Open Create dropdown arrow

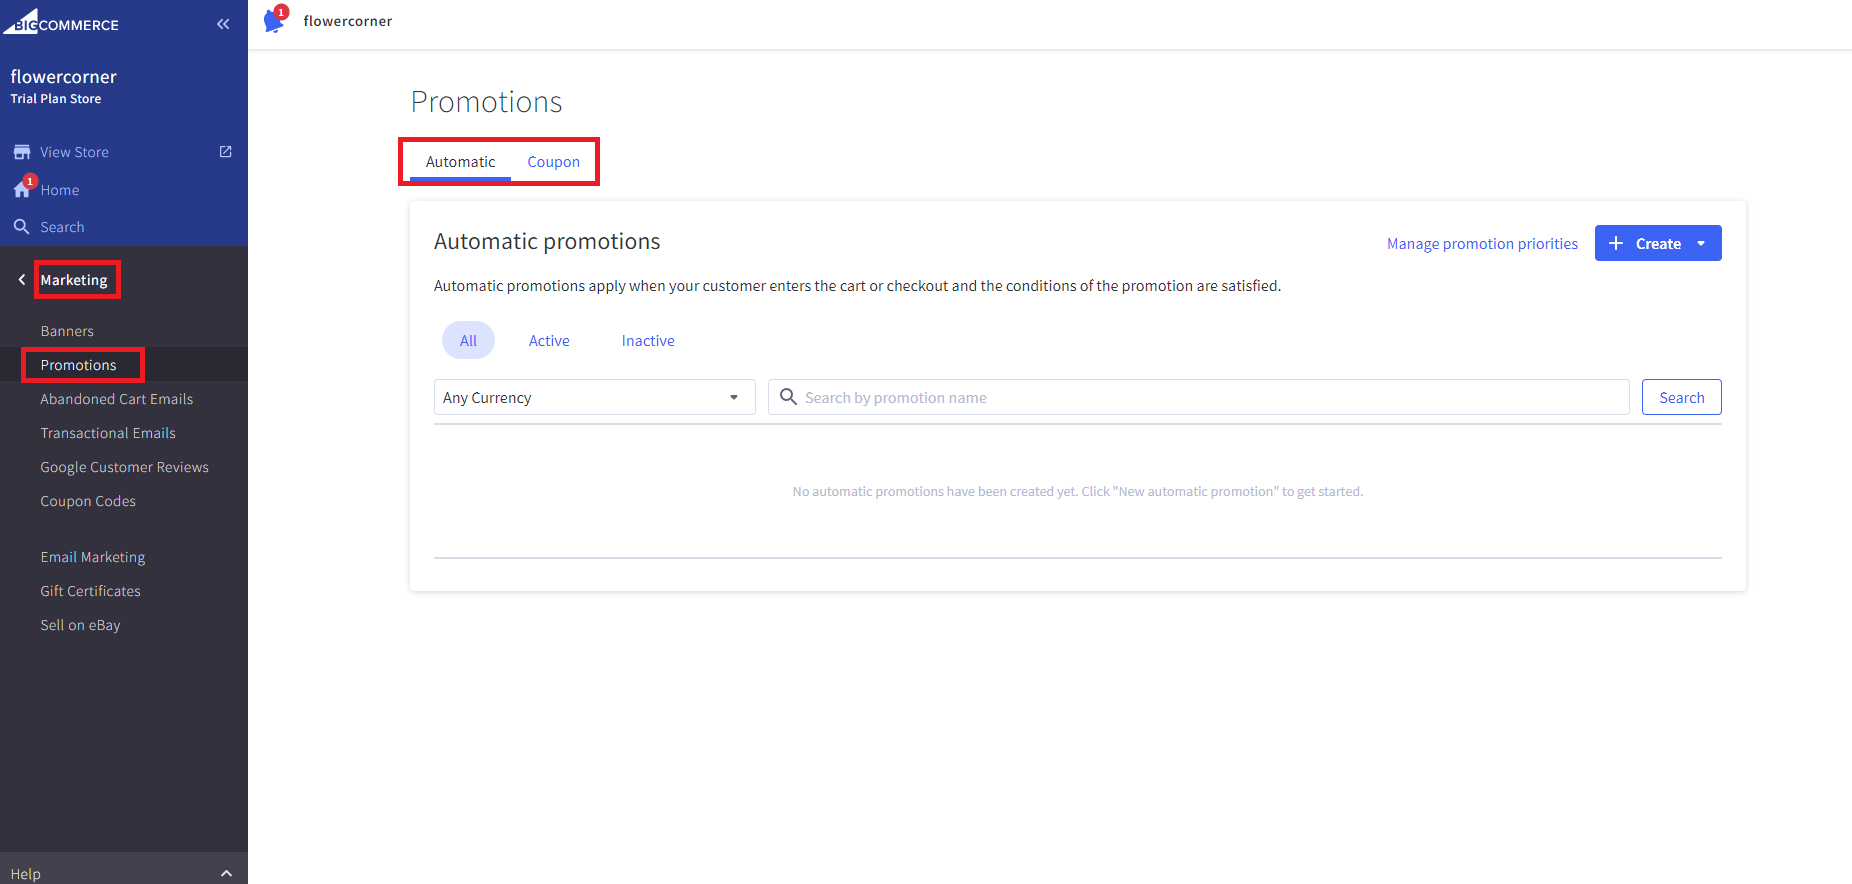click(x=1701, y=244)
